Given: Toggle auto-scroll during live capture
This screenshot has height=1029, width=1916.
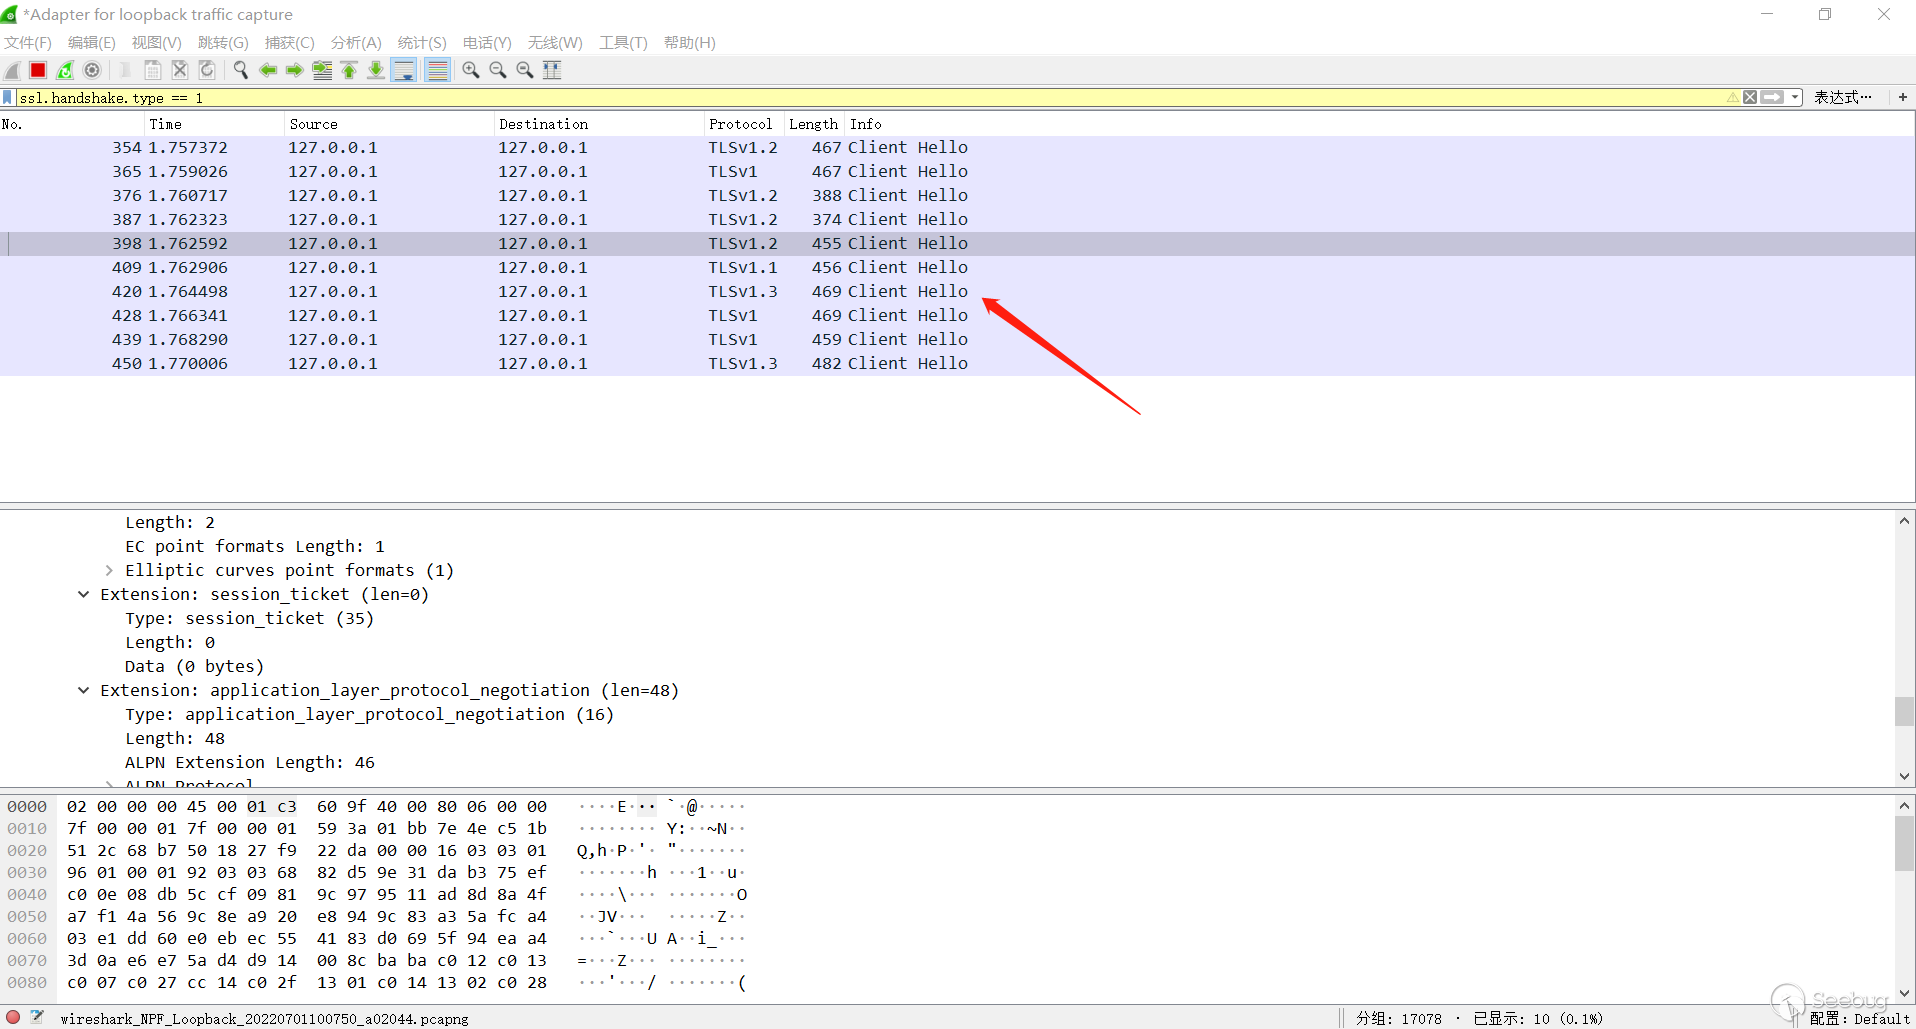Looking at the screenshot, I should pyautogui.click(x=404, y=70).
